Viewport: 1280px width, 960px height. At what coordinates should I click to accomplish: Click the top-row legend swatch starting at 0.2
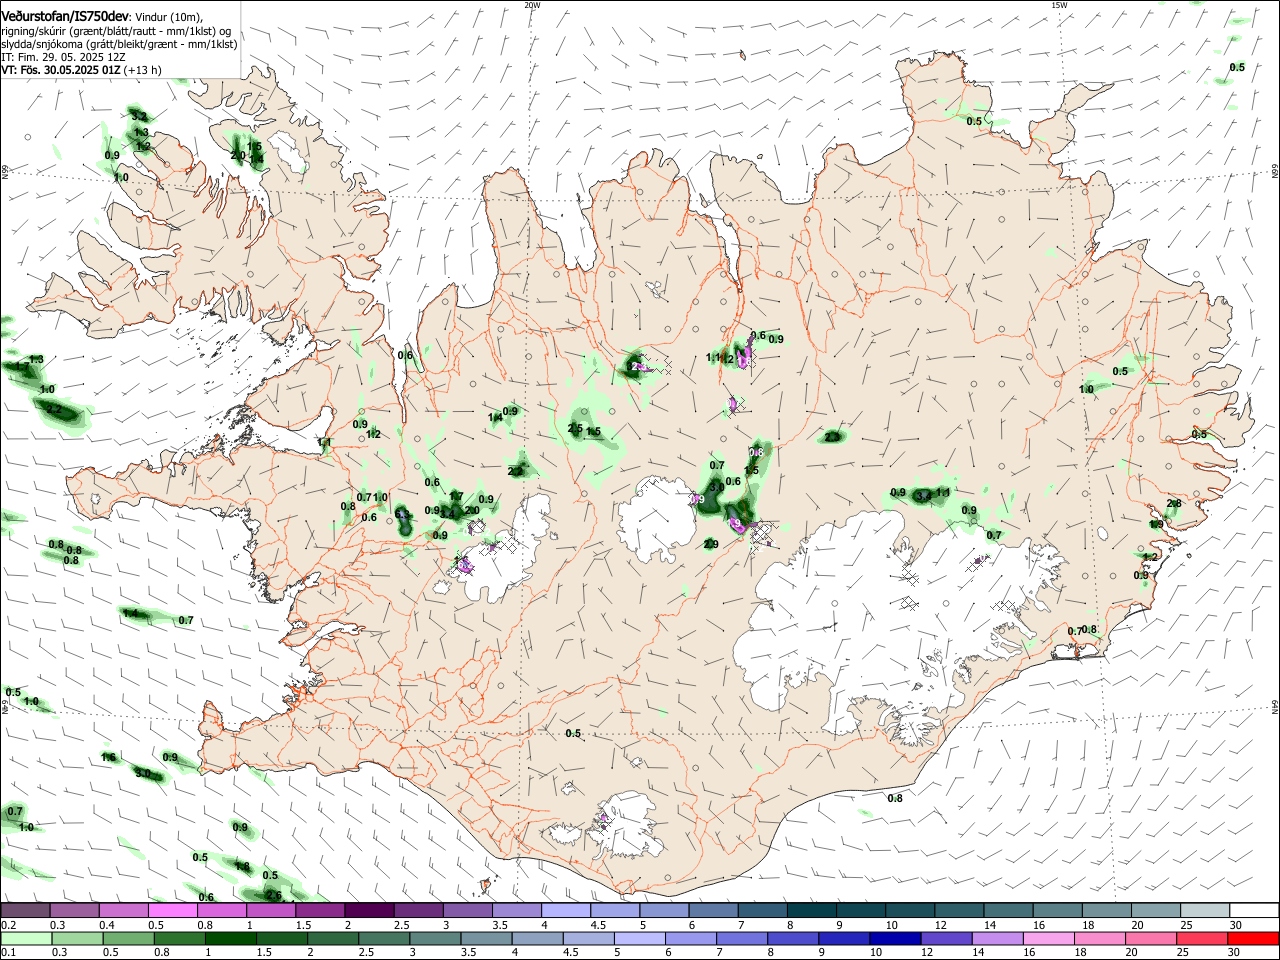[x=25, y=911]
